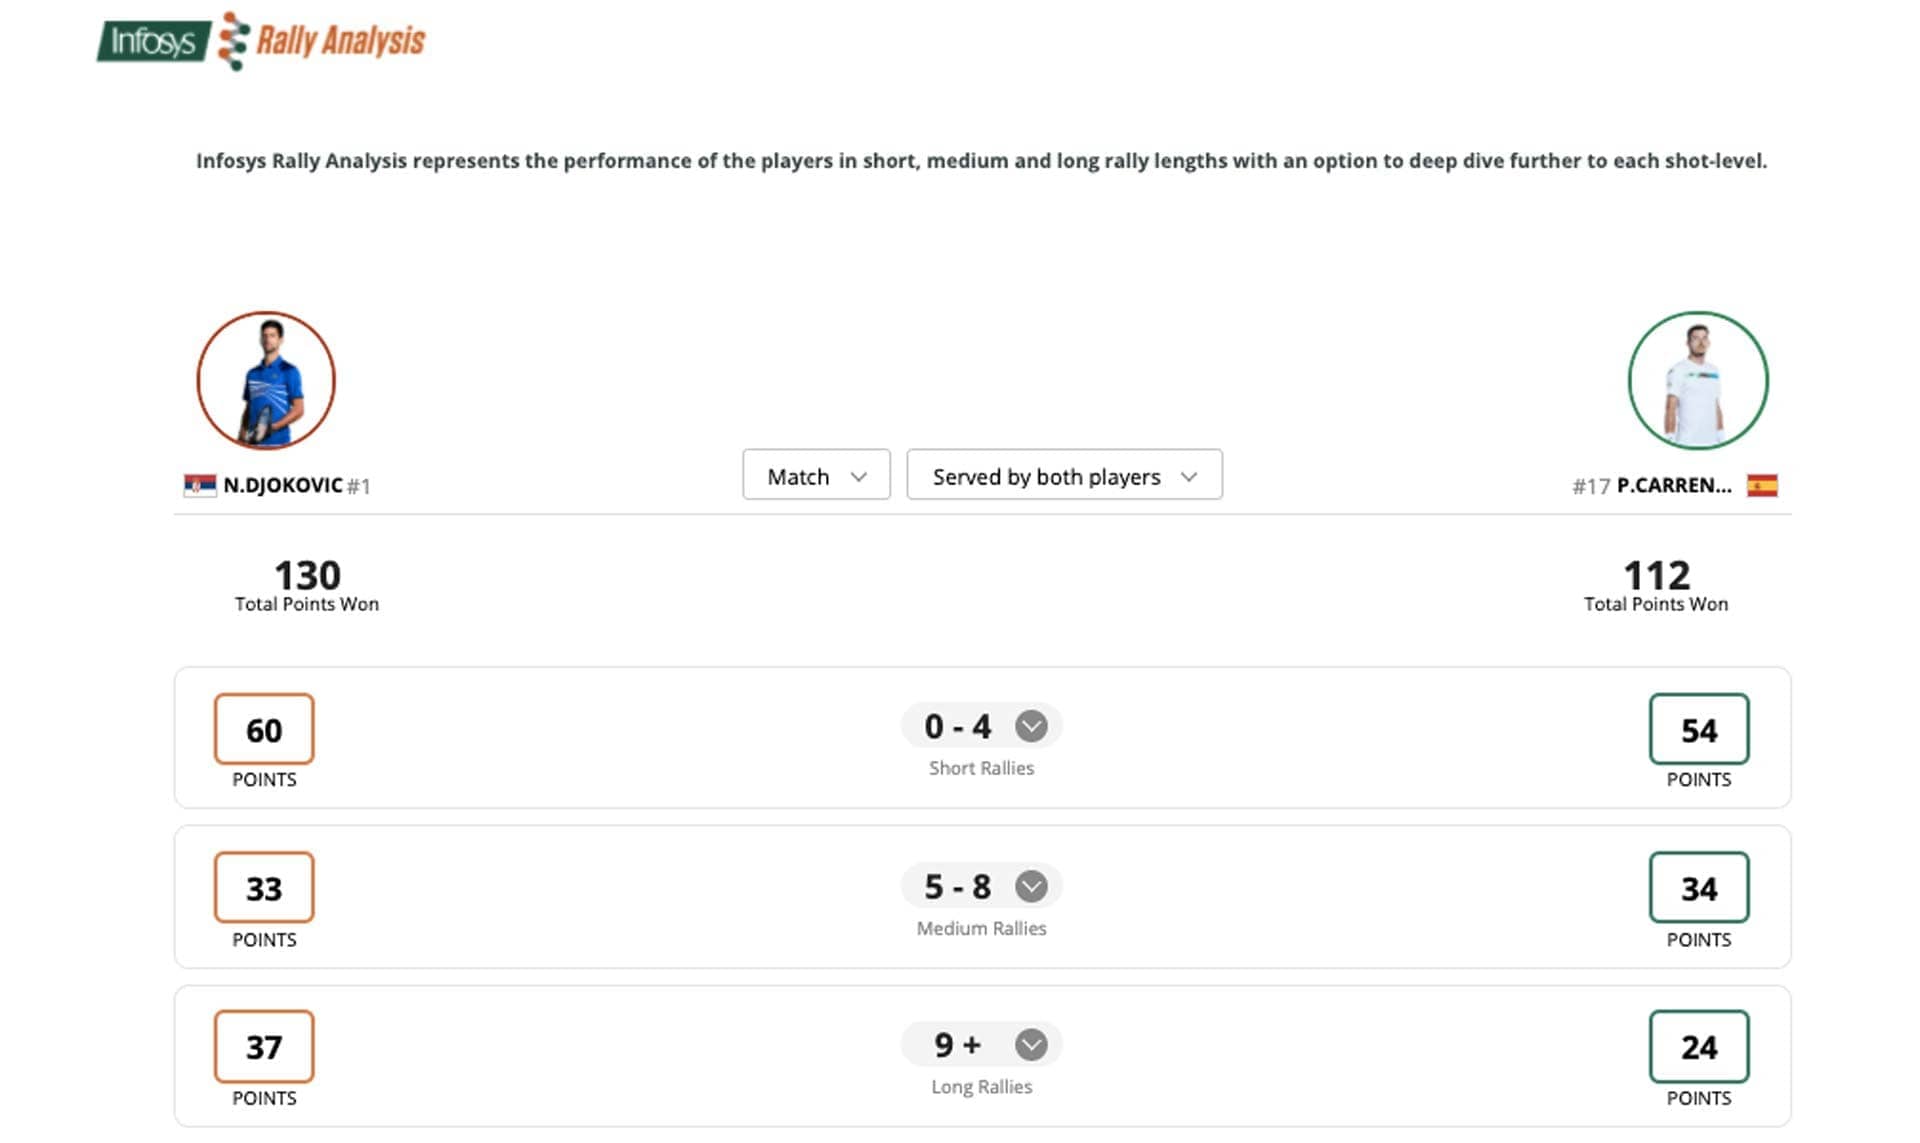The image size is (1920, 1143).
Task: Expand the 0 - 4 Short Rallies chevron
Action: point(1031,726)
